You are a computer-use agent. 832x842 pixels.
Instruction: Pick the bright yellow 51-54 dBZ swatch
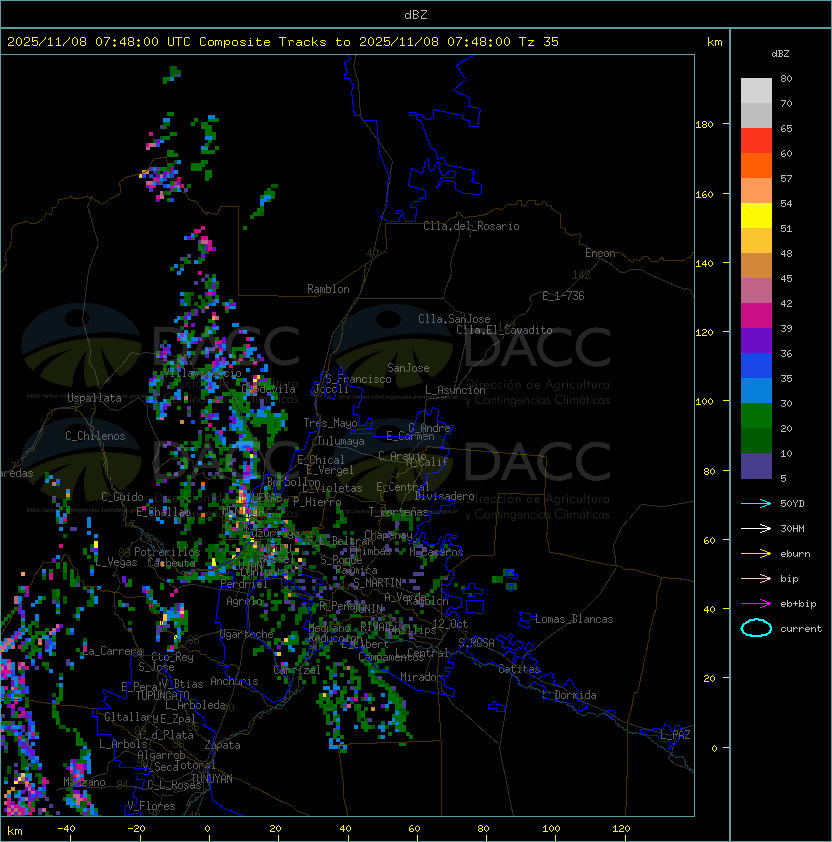(x=756, y=215)
